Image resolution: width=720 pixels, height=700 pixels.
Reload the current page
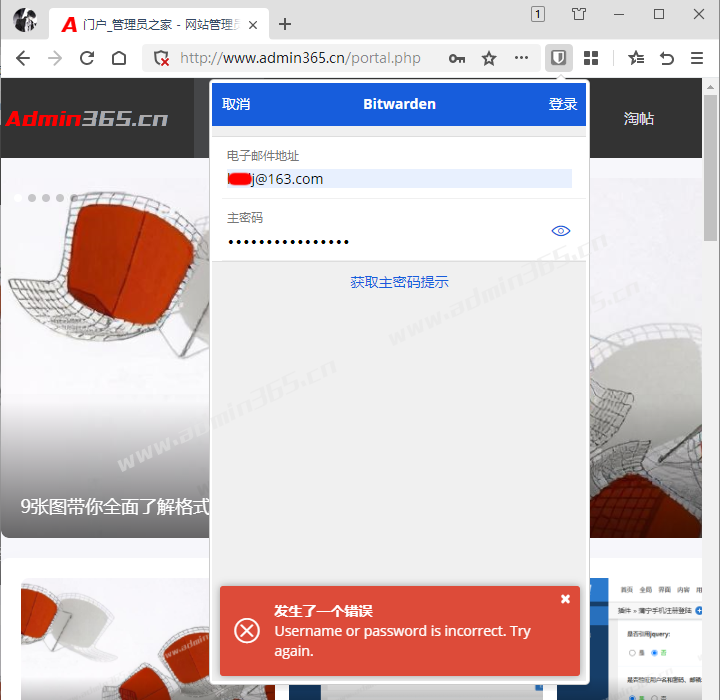click(x=87, y=58)
